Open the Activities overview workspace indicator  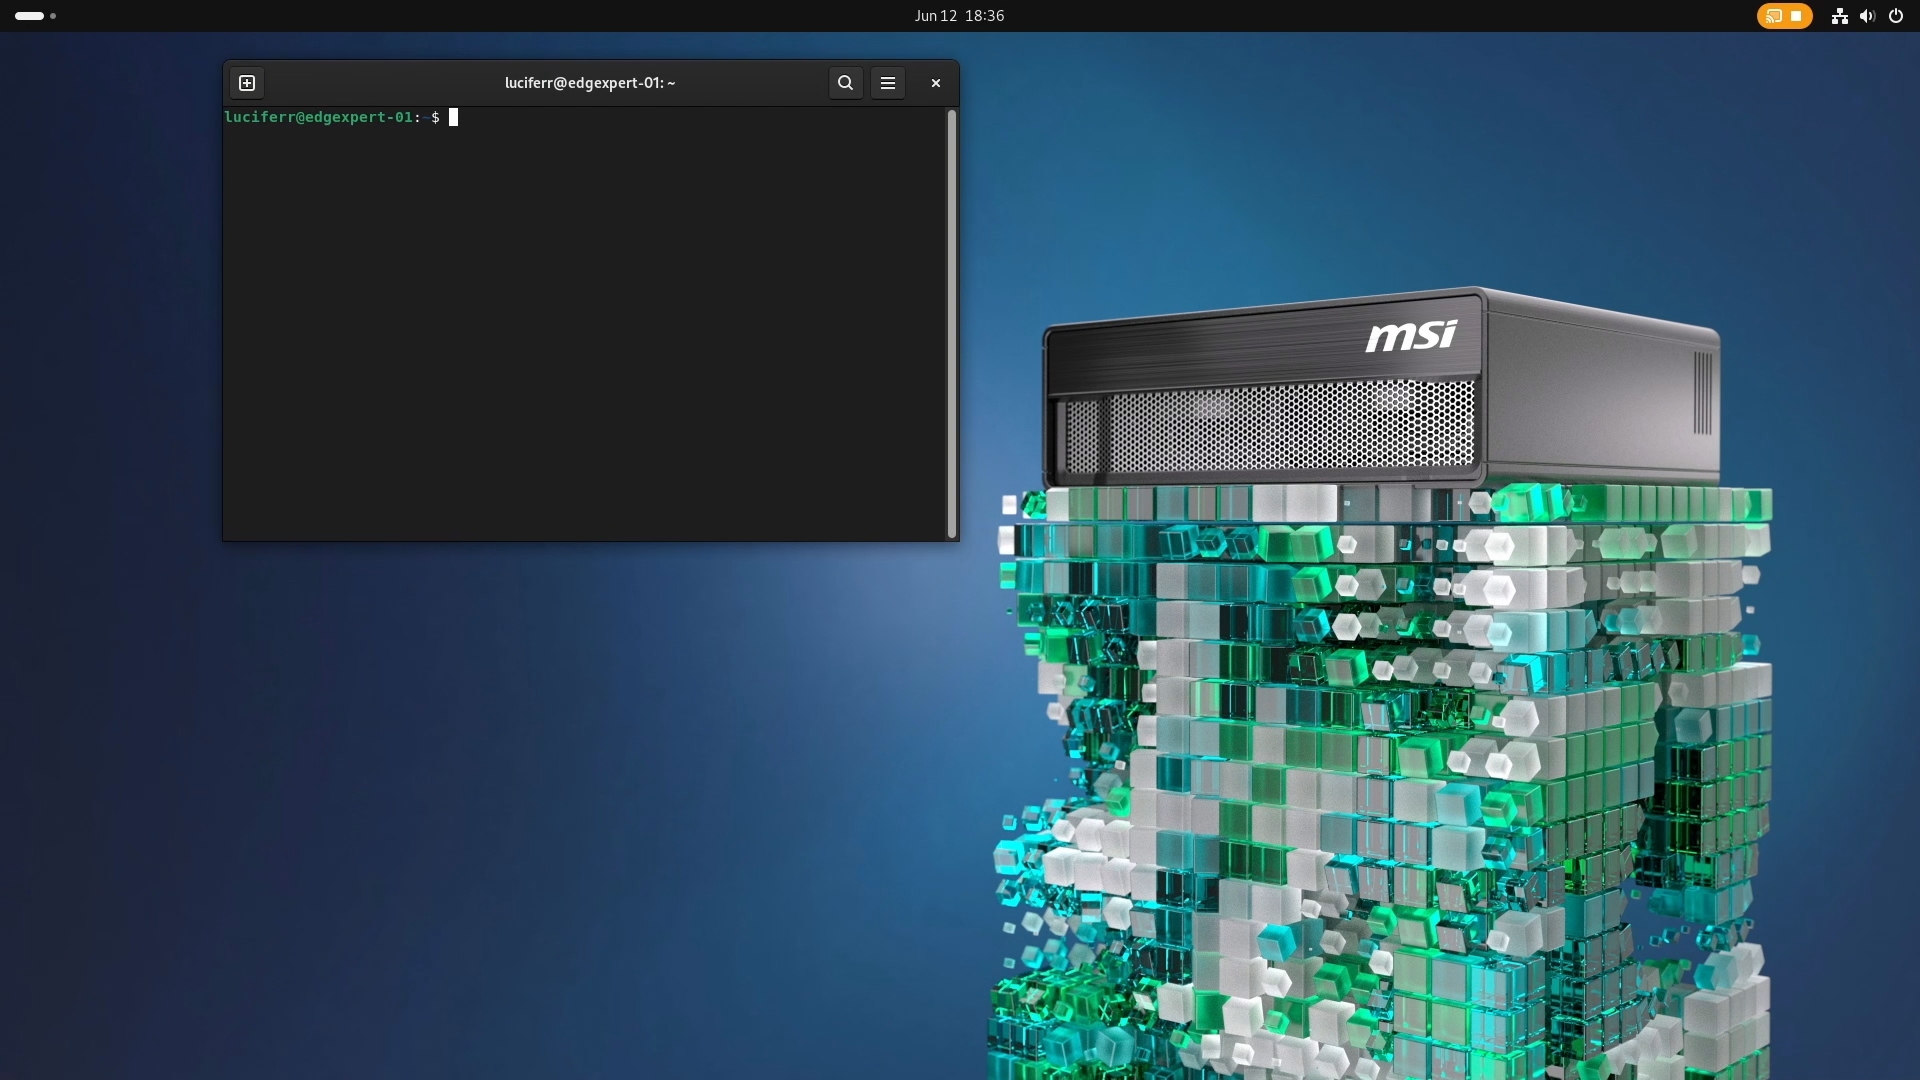coord(36,16)
